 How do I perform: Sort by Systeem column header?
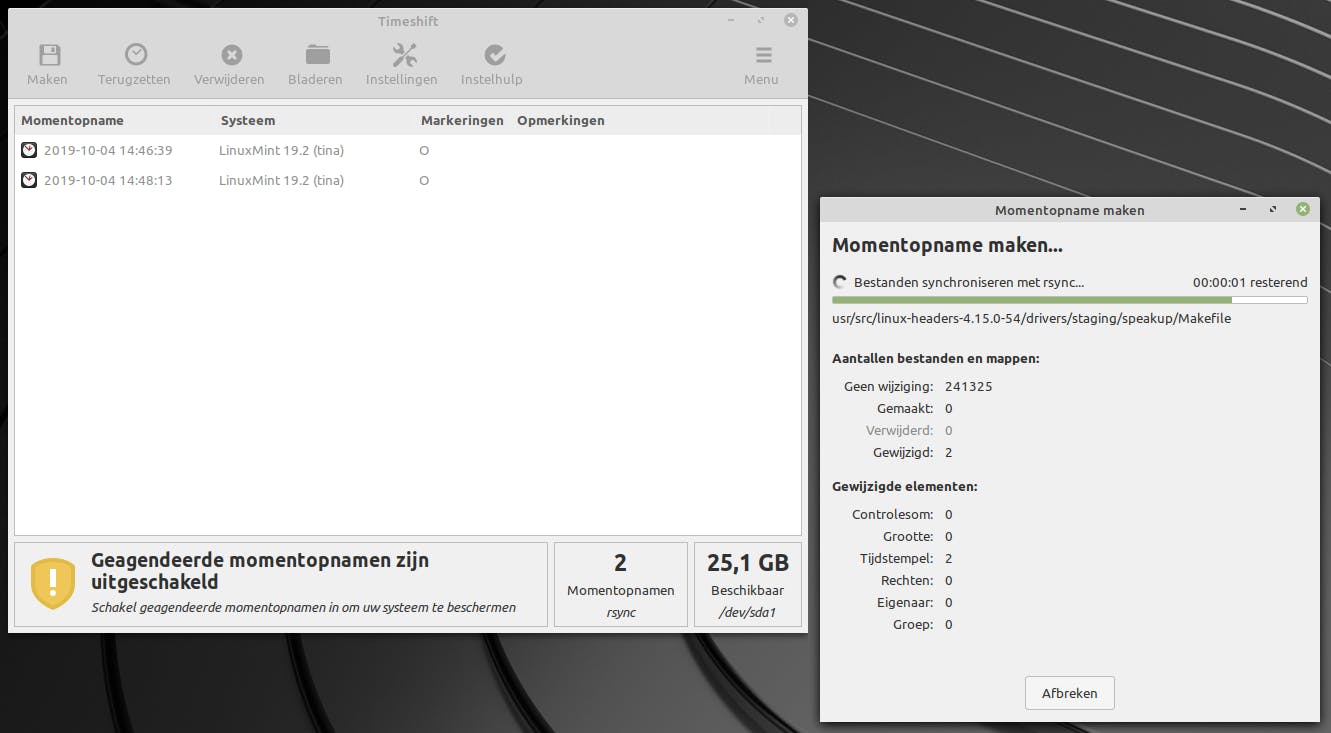(248, 121)
